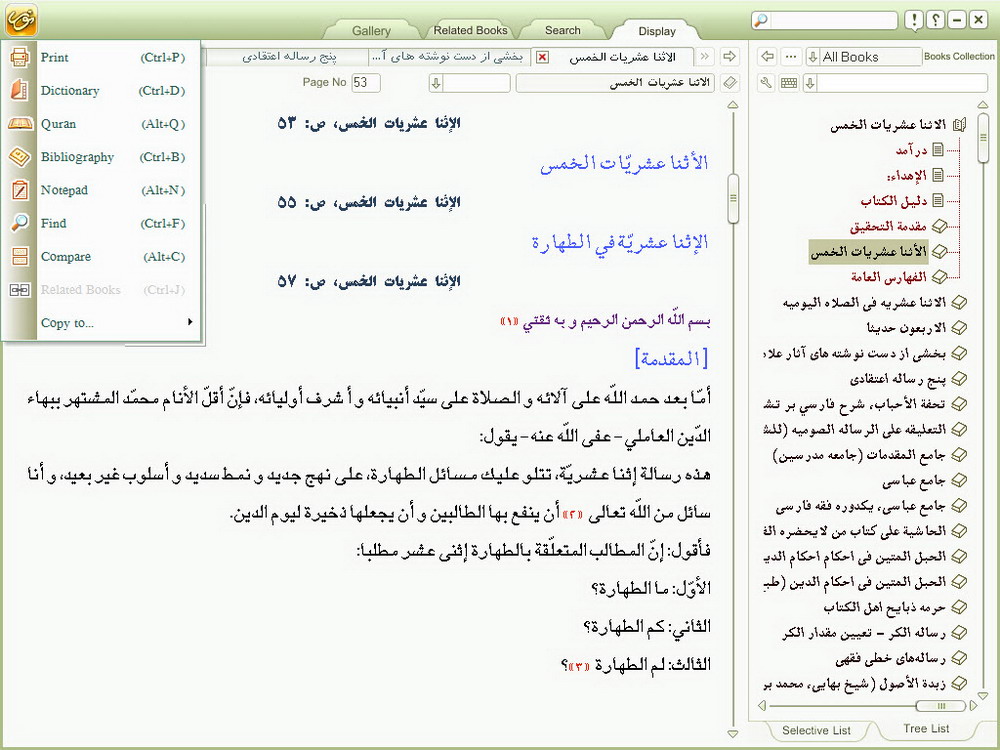Click the blue heading الإثنا عشريّة في الطهارة
The image size is (1000, 750).
[x=620, y=242]
